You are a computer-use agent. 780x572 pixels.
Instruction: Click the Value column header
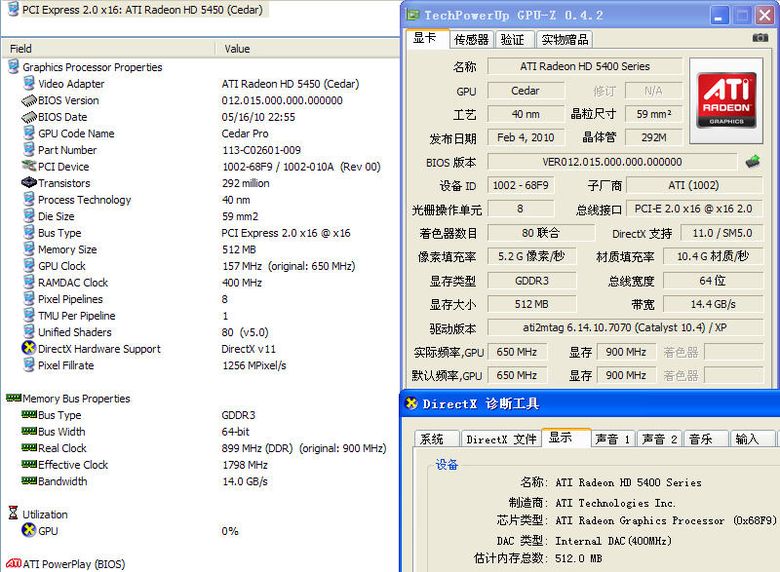click(307, 48)
